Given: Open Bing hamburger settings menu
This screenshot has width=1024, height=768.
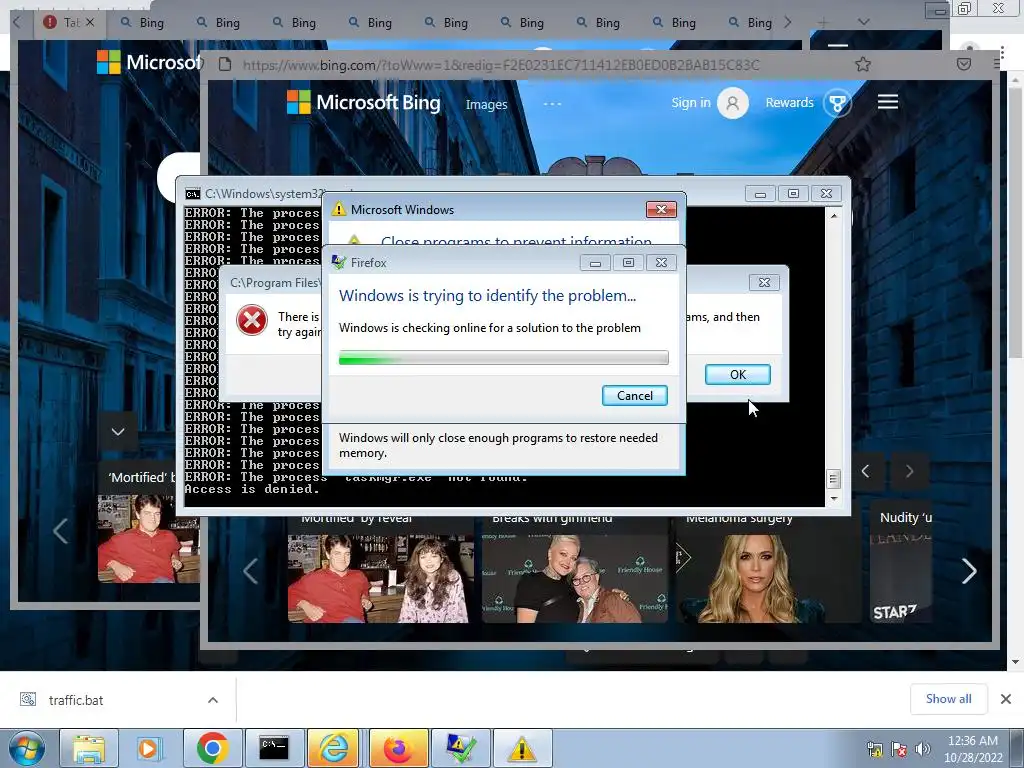Looking at the screenshot, I should point(888,102).
